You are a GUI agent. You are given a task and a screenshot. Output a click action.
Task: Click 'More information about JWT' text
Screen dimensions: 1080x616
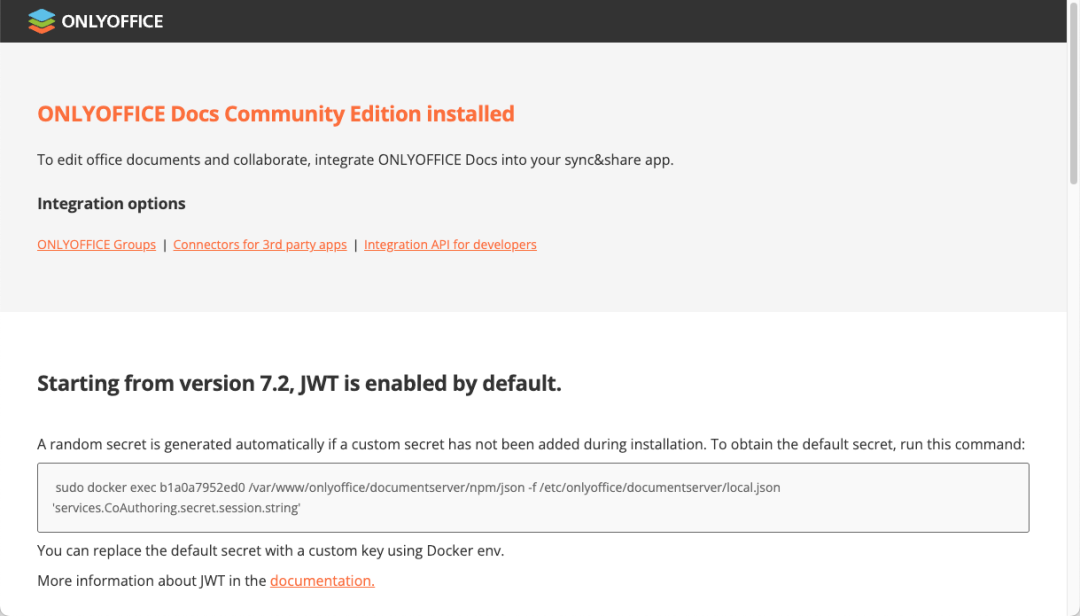point(152,581)
